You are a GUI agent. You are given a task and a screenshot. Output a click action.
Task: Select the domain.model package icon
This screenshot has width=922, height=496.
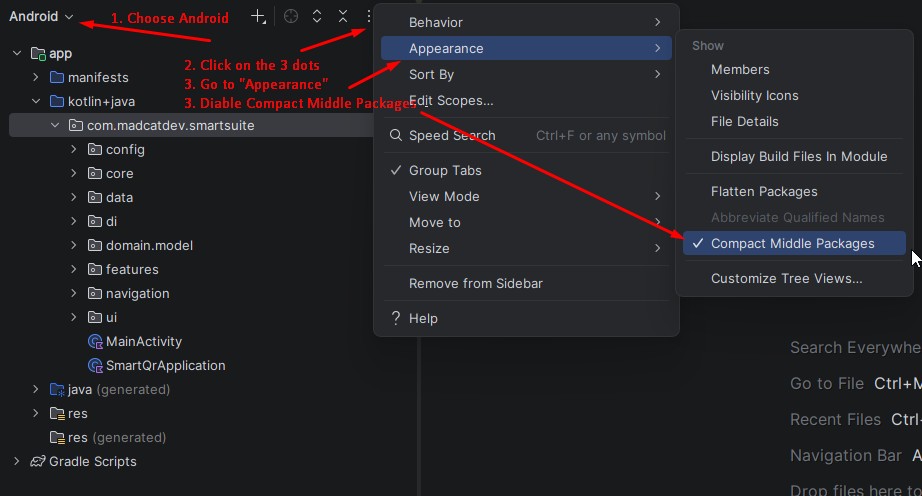[x=95, y=246]
